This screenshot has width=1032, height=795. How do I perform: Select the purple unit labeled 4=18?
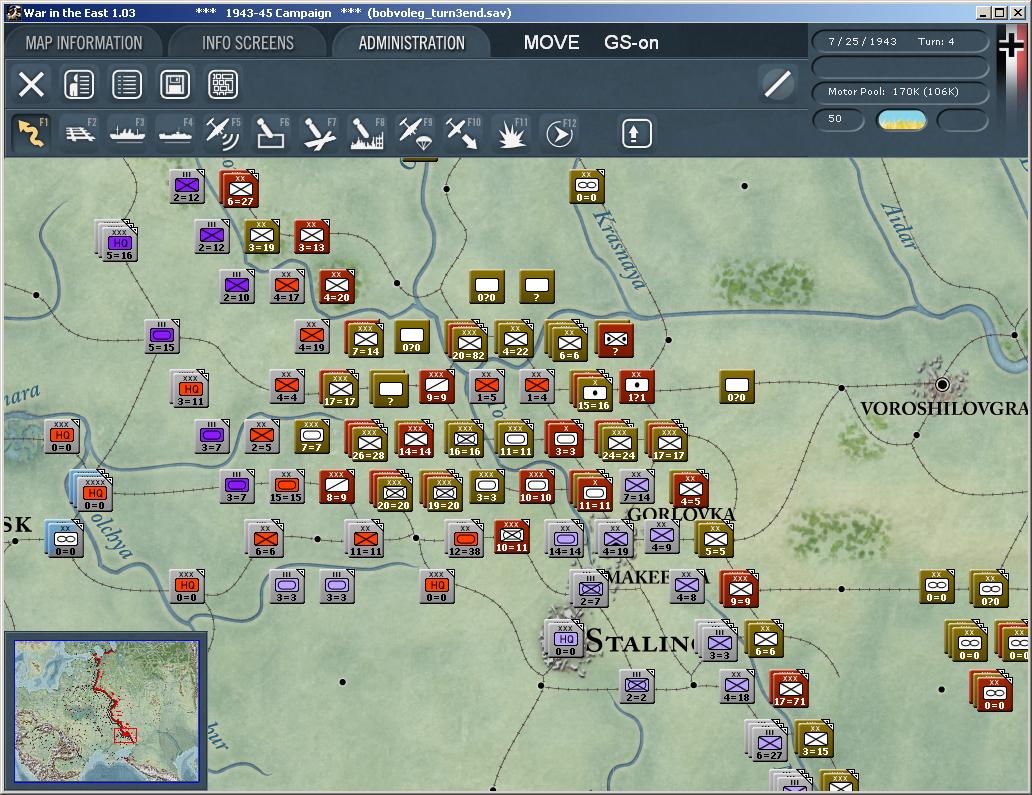pos(736,687)
